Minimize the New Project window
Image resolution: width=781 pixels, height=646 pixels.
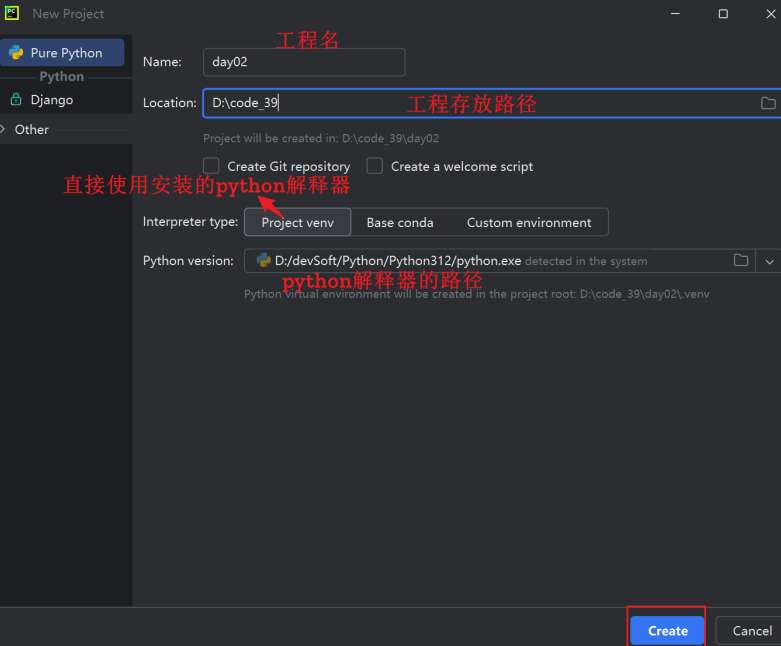click(675, 14)
